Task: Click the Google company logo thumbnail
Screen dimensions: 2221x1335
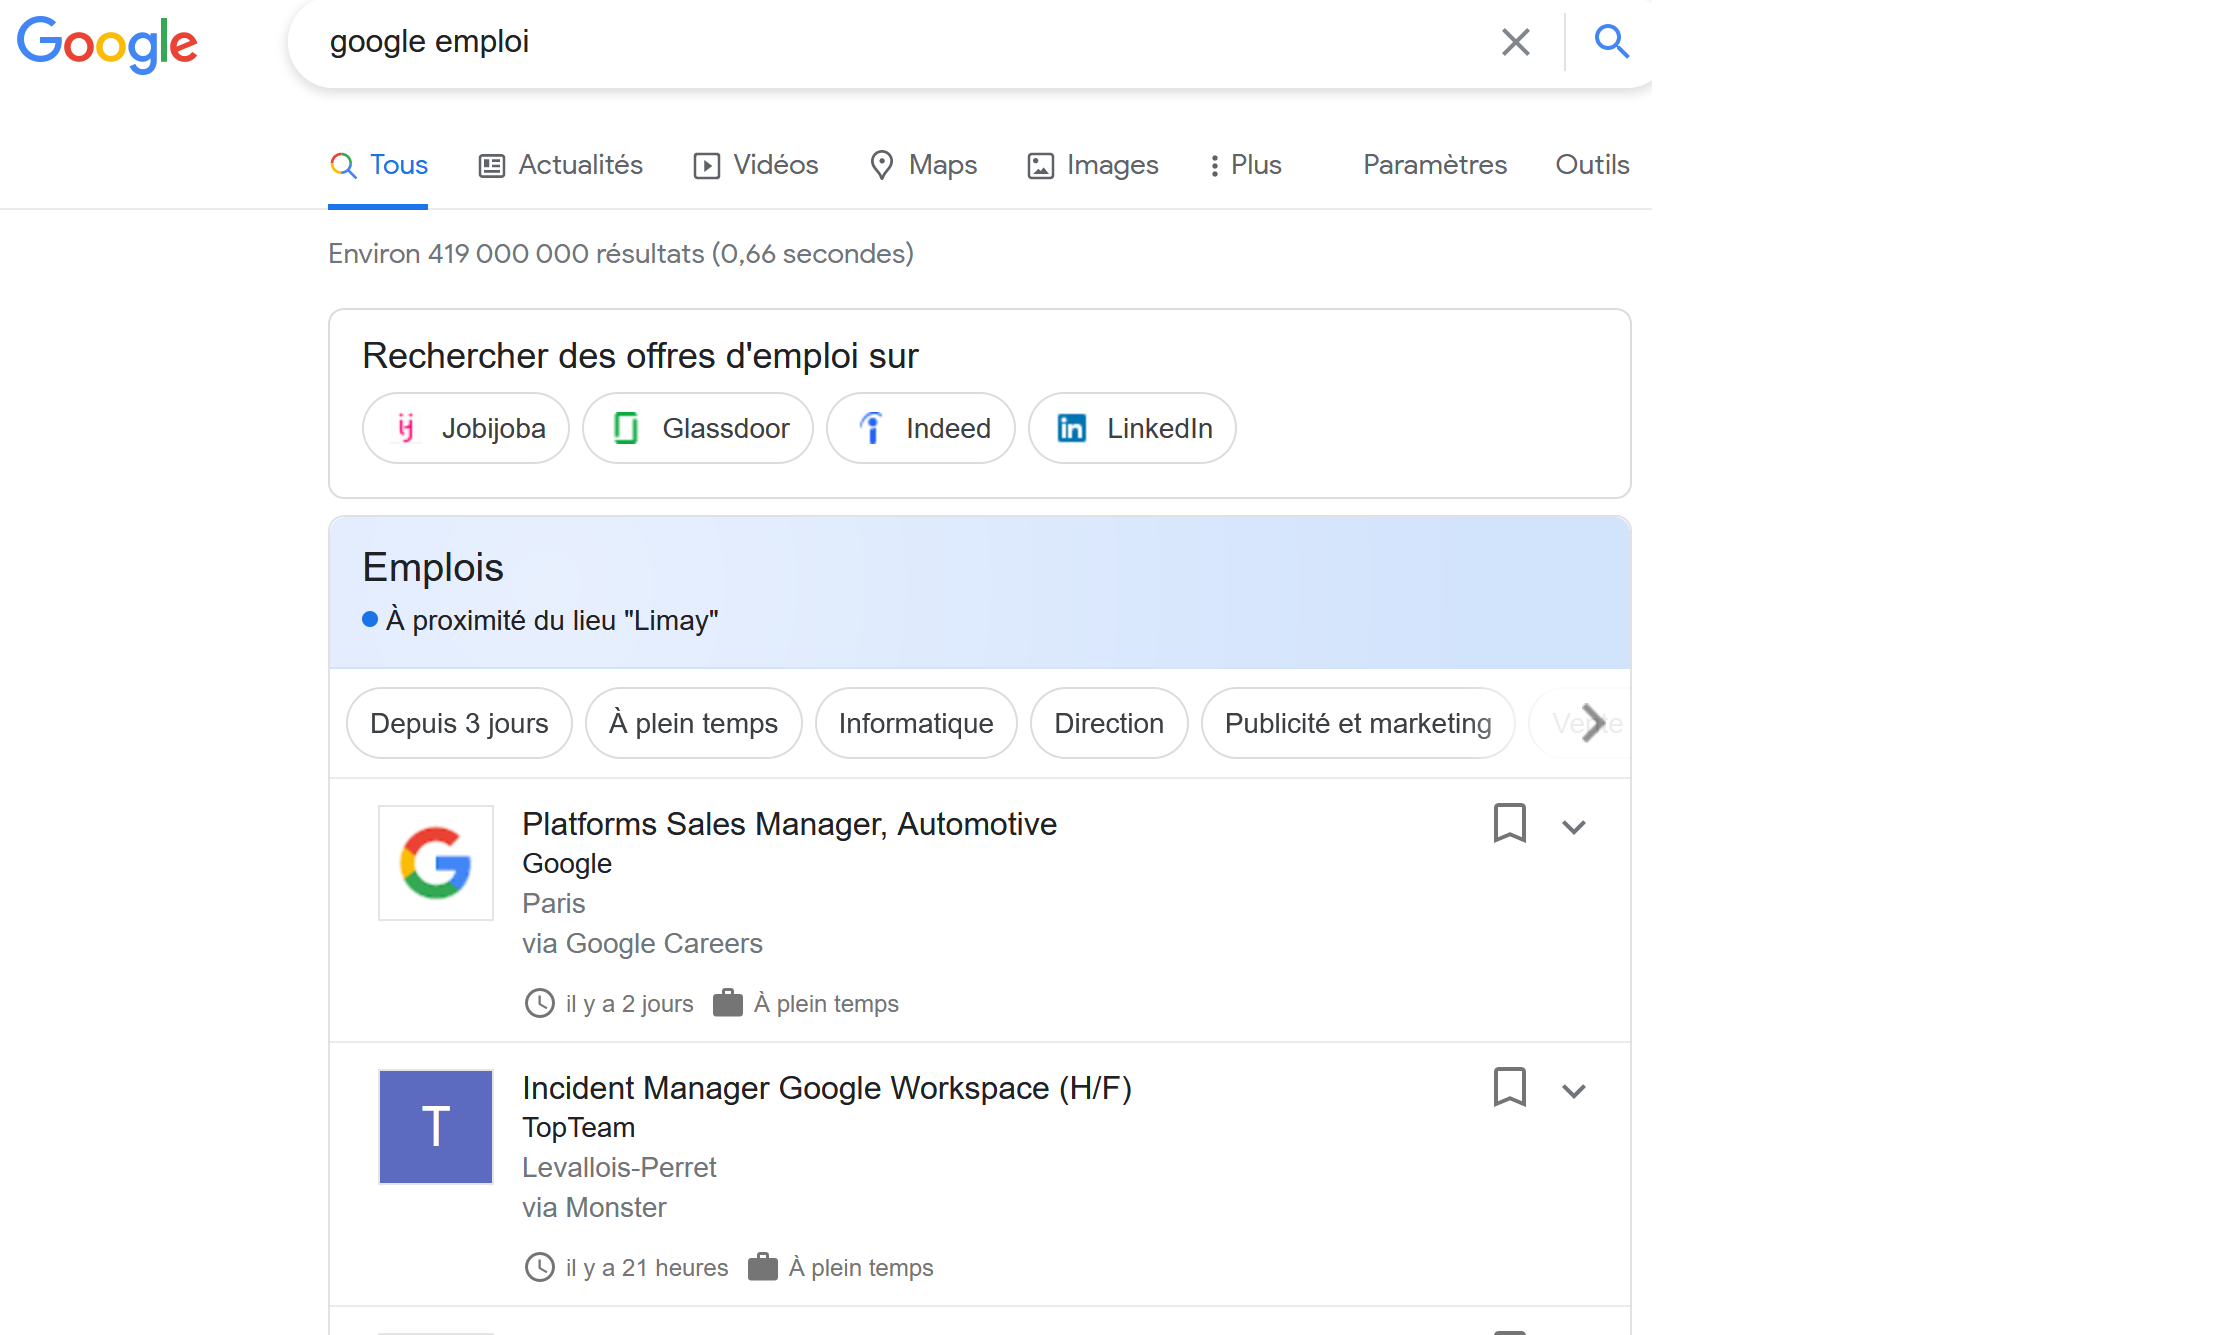Action: 436,863
